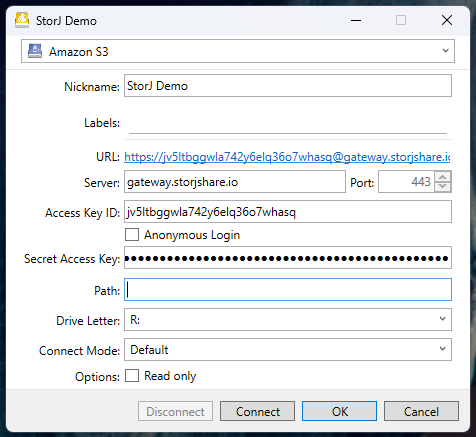Click the Access Key ID field

point(288,212)
